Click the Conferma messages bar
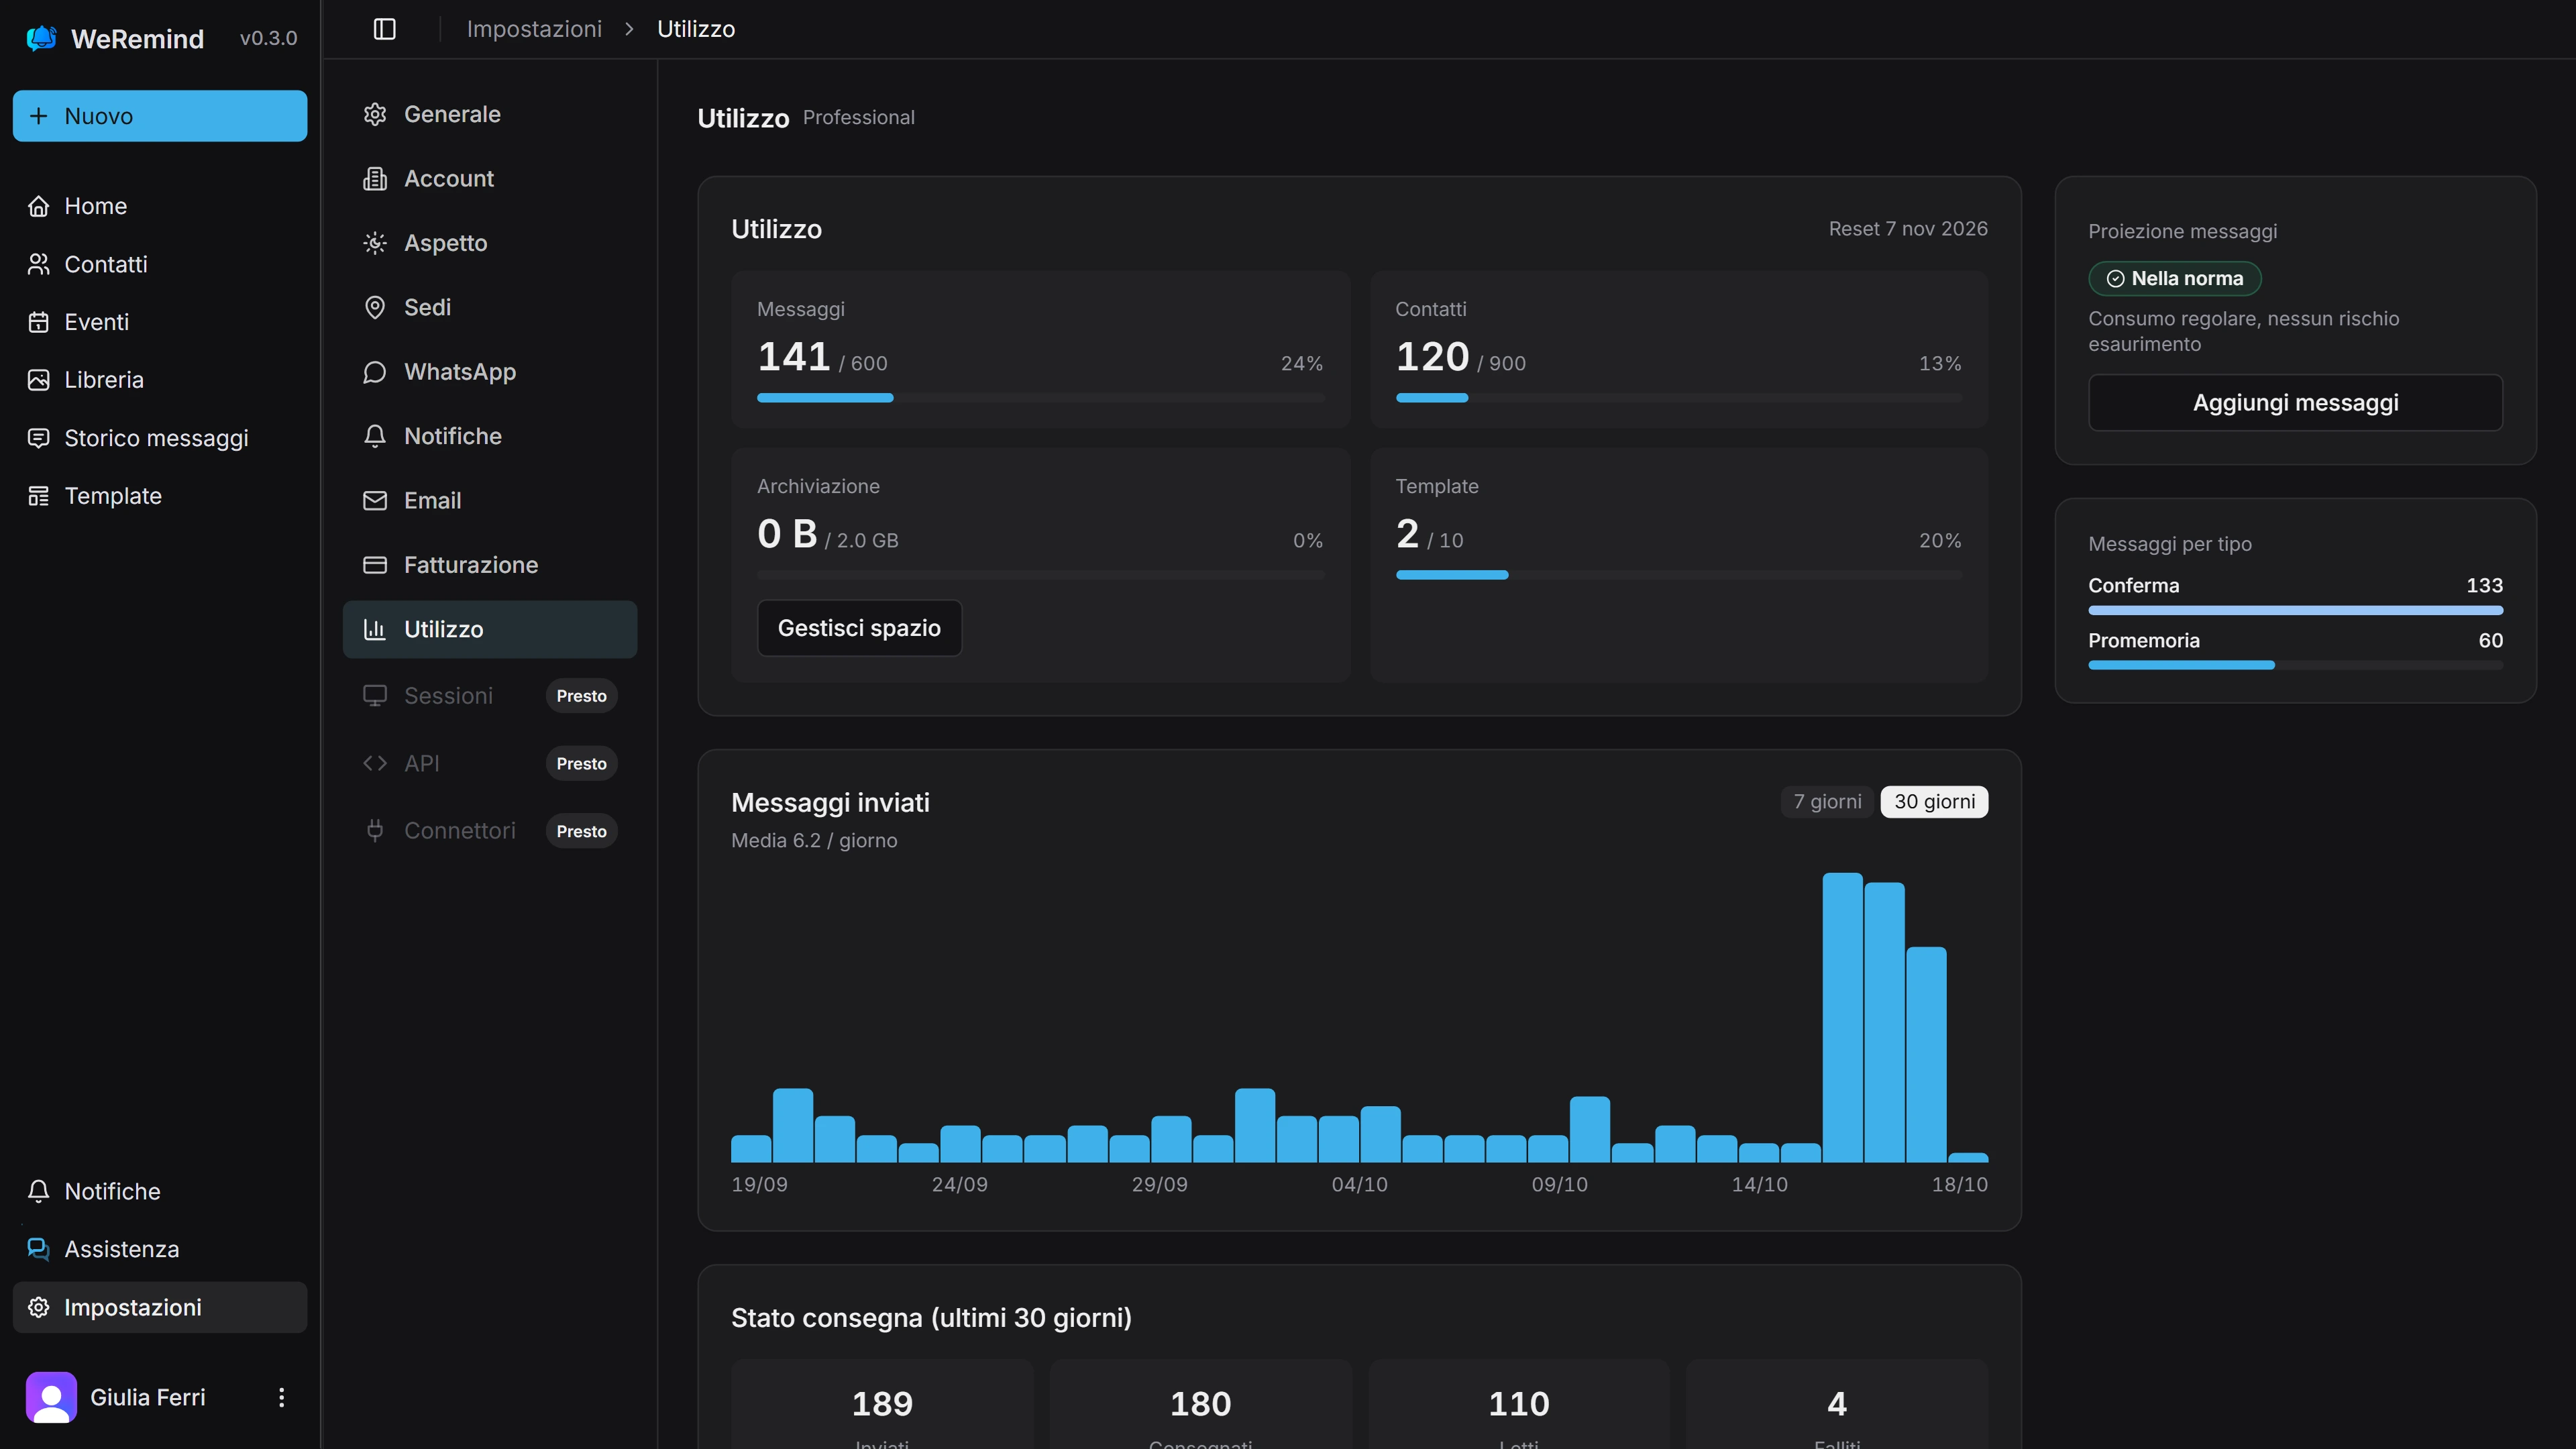The width and height of the screenshot is (2576, 1449). coord(2295,610)
